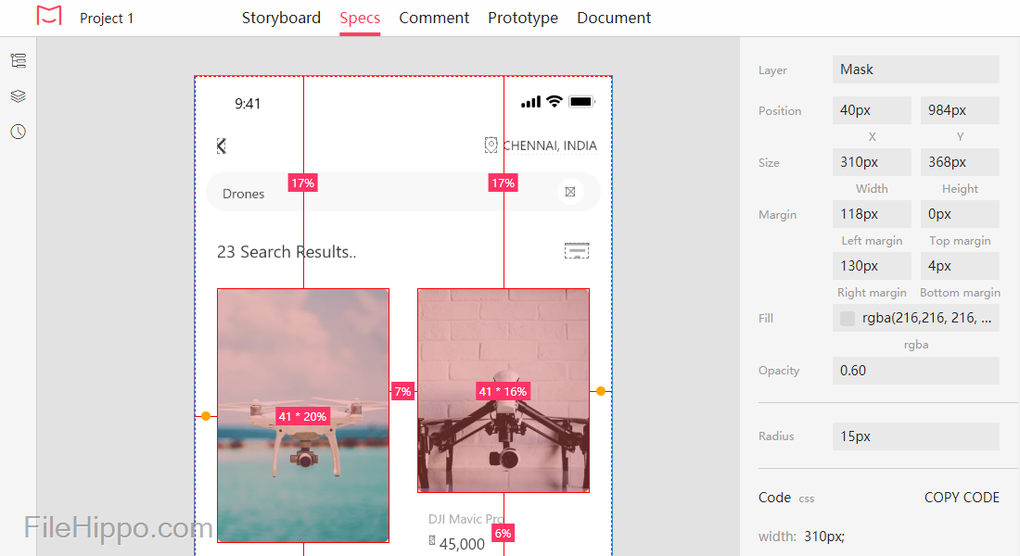Select the css code type label
Image resolution: width=1020 pixels, height=556 pixels.
[807, 499]
